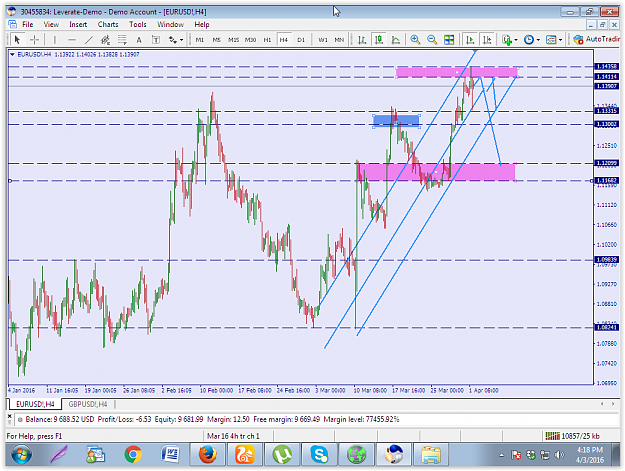Switch to MN timeframe
625x471 pixels.
339,40
